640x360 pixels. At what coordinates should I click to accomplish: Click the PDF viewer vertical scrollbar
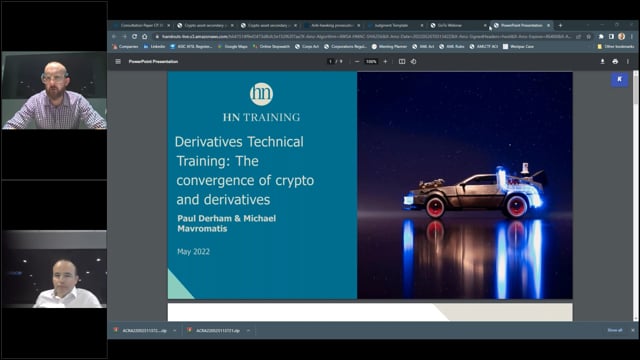click(x=636, y=195)
